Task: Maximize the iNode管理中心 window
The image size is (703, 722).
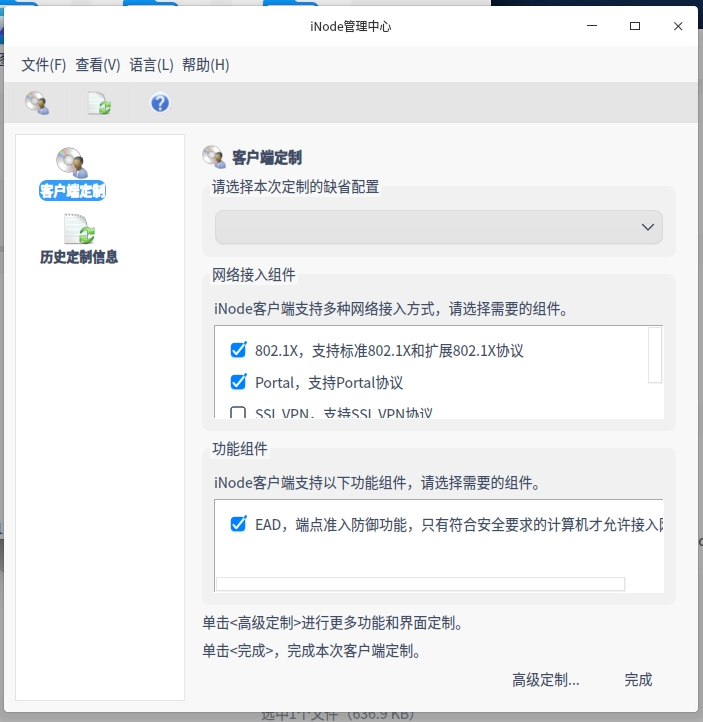Action: coord(635,26)
